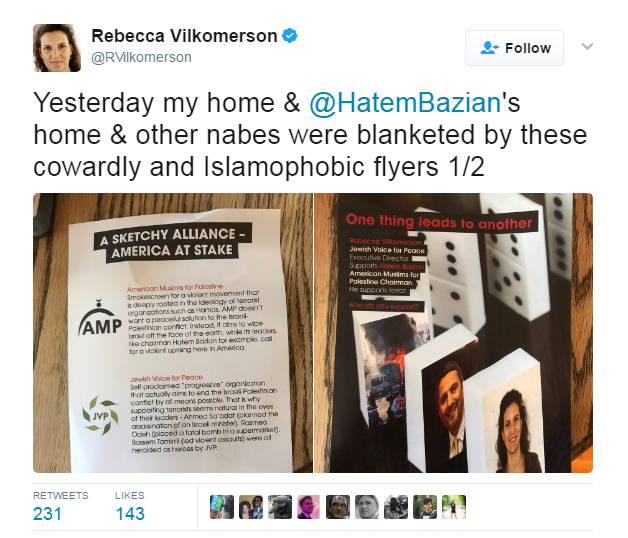The image size is (628, 538).
Task: Click the seventh liker avatar, black-and-white photo
Action: click(396, 507)
